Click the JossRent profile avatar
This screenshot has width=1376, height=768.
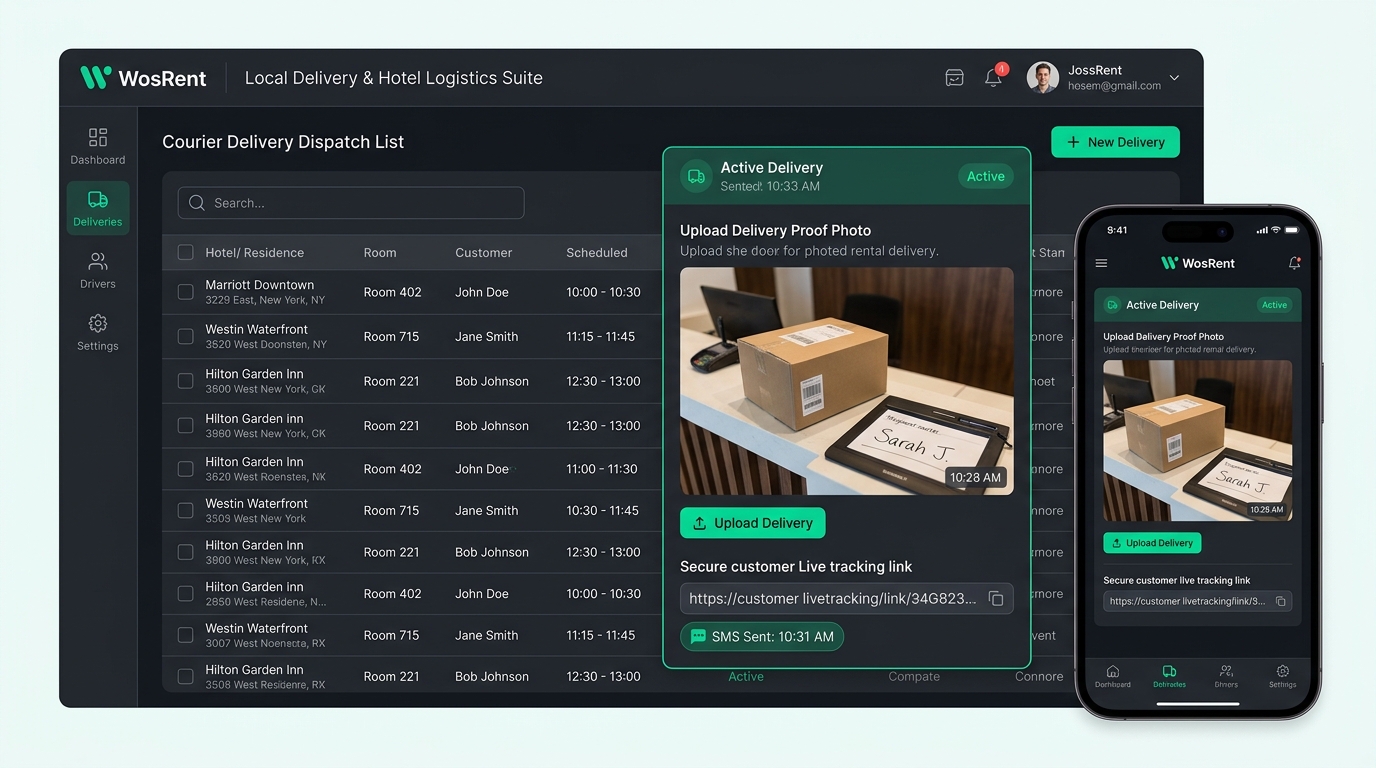click(1042, 78)
